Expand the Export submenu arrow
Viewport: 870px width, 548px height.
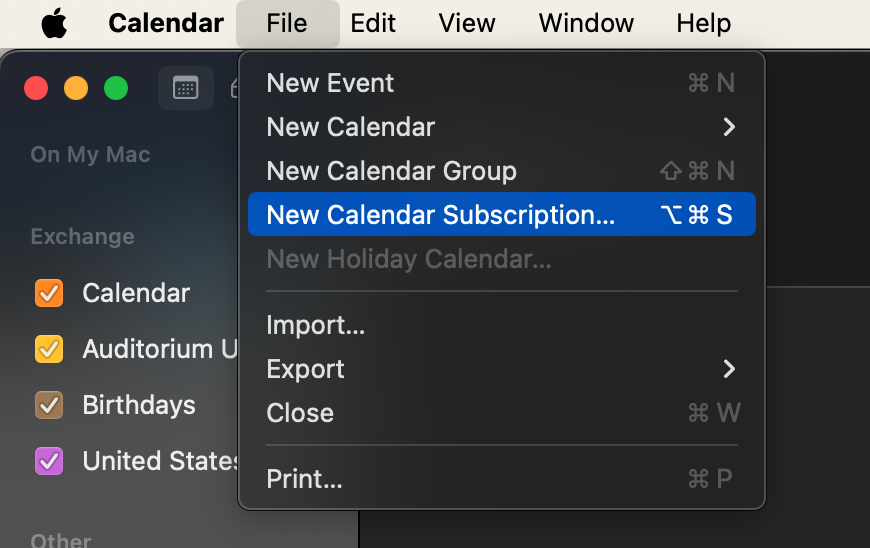(x=729, y=369)
